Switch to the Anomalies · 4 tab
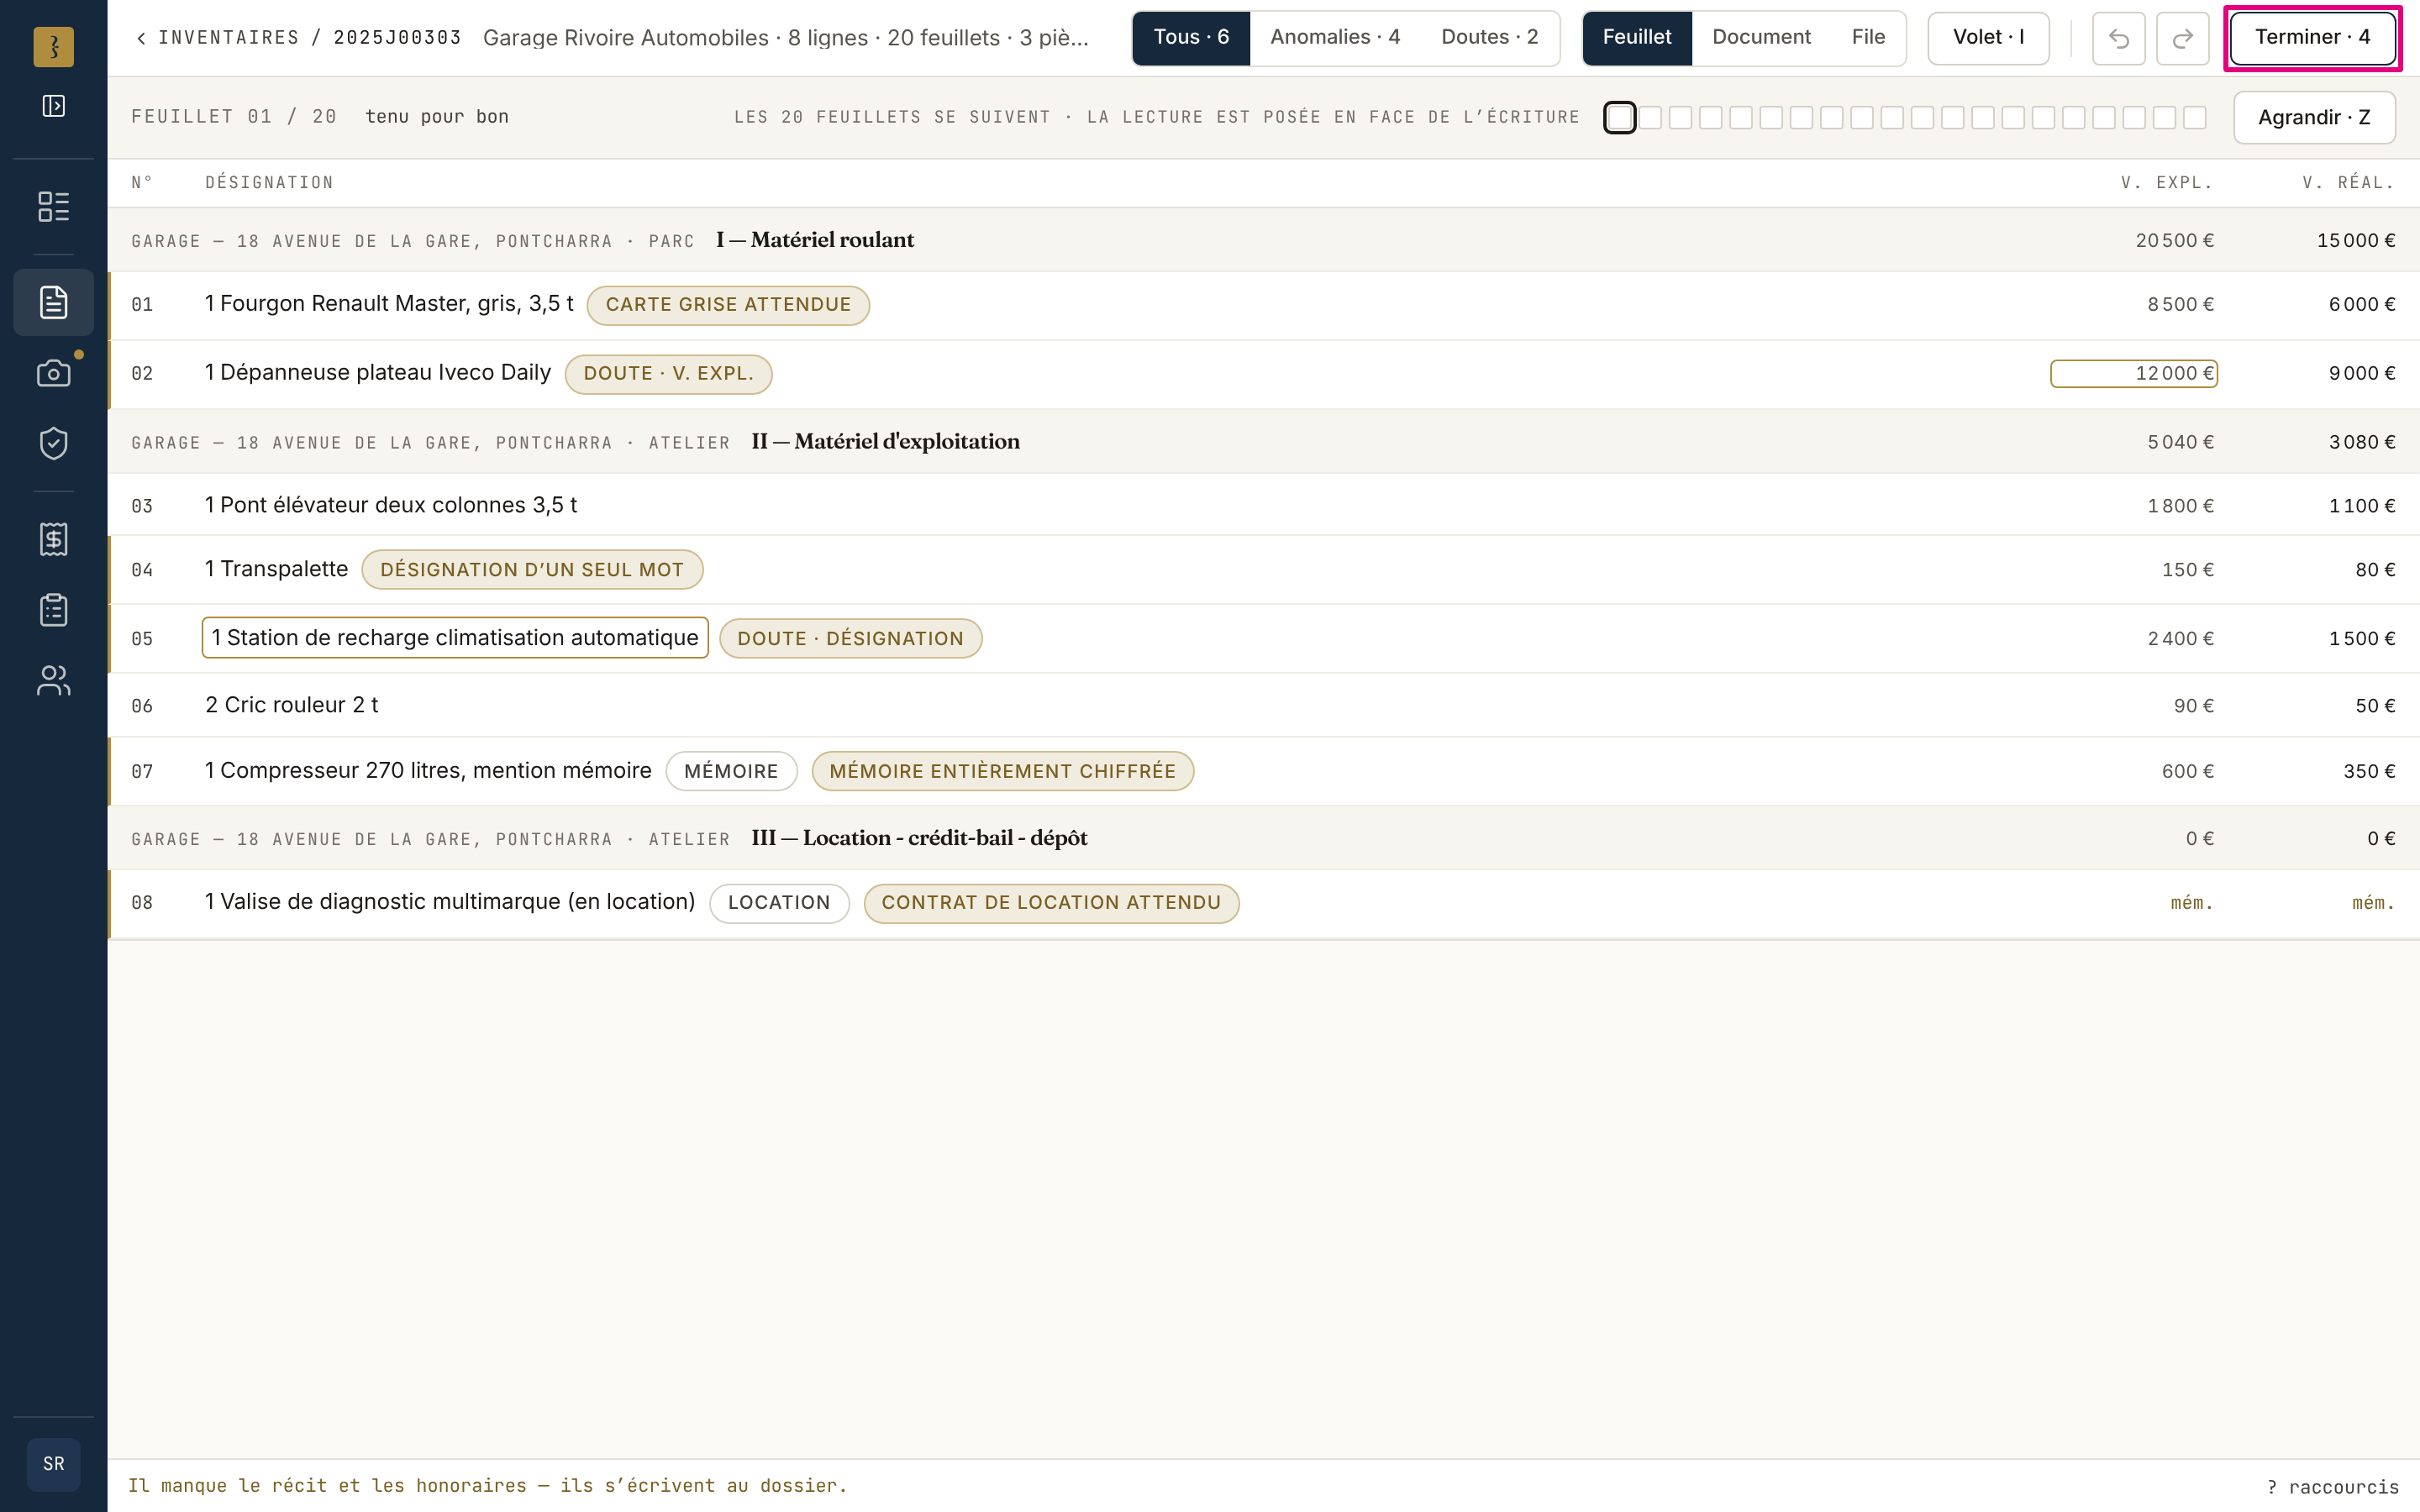This screenshot has height=1512, width=2420. click(1334, 38)
